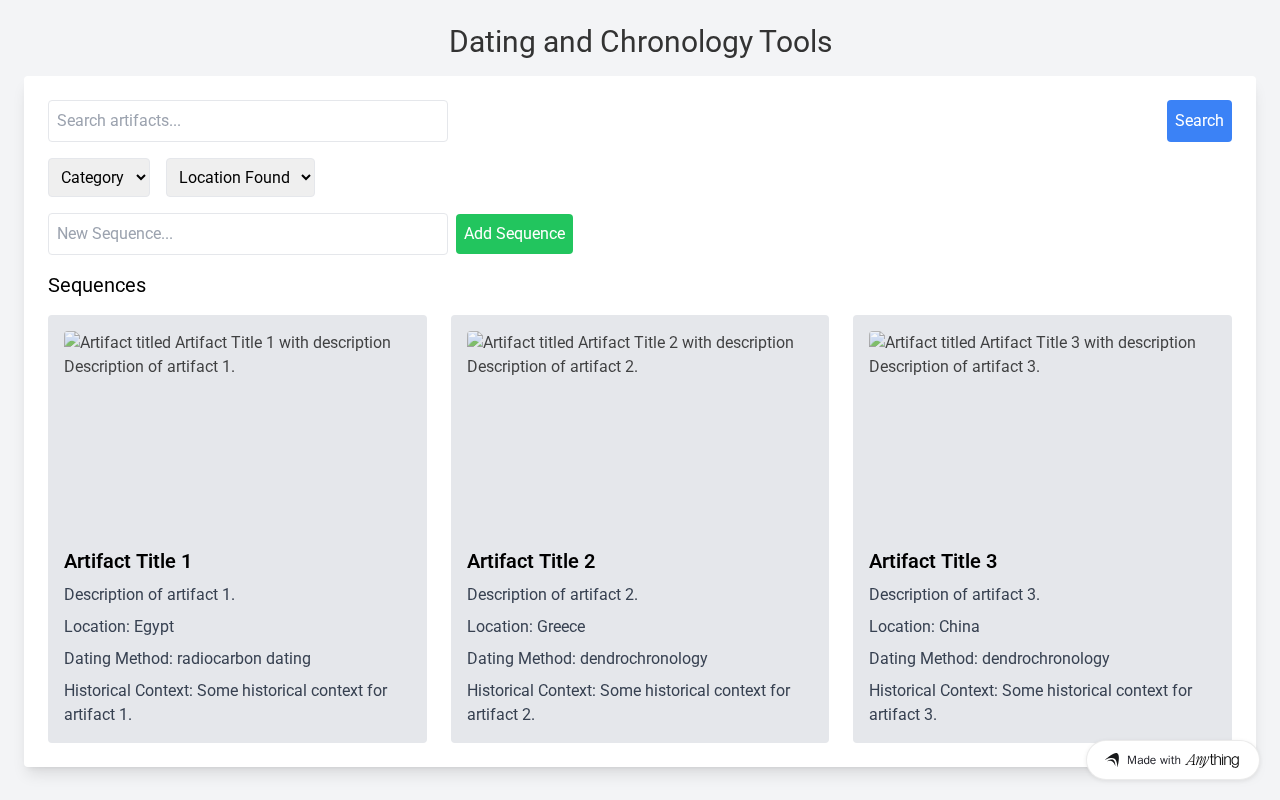Open the Made with Anything badge
The width and height of the screenshot is (1280, 800).
coord(1172,760)
